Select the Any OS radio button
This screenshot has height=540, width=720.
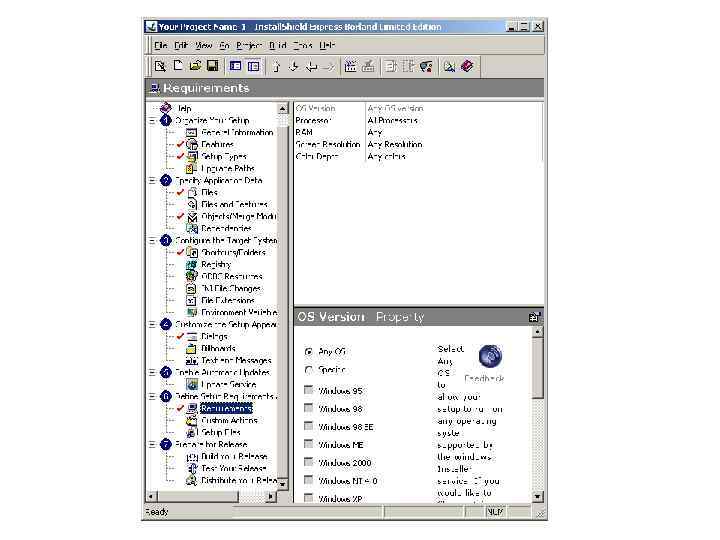(x=309, y=352)
